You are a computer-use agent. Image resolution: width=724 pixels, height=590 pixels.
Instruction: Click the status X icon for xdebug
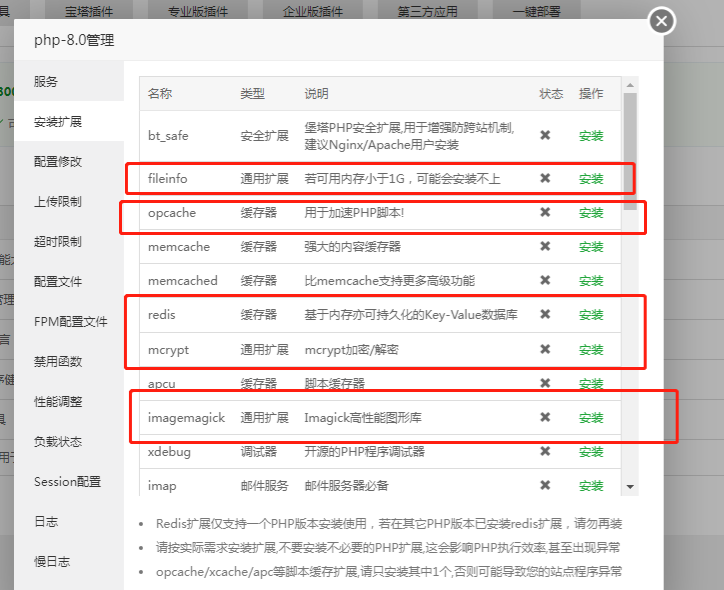pyautogui.click(x=545, y=451)
